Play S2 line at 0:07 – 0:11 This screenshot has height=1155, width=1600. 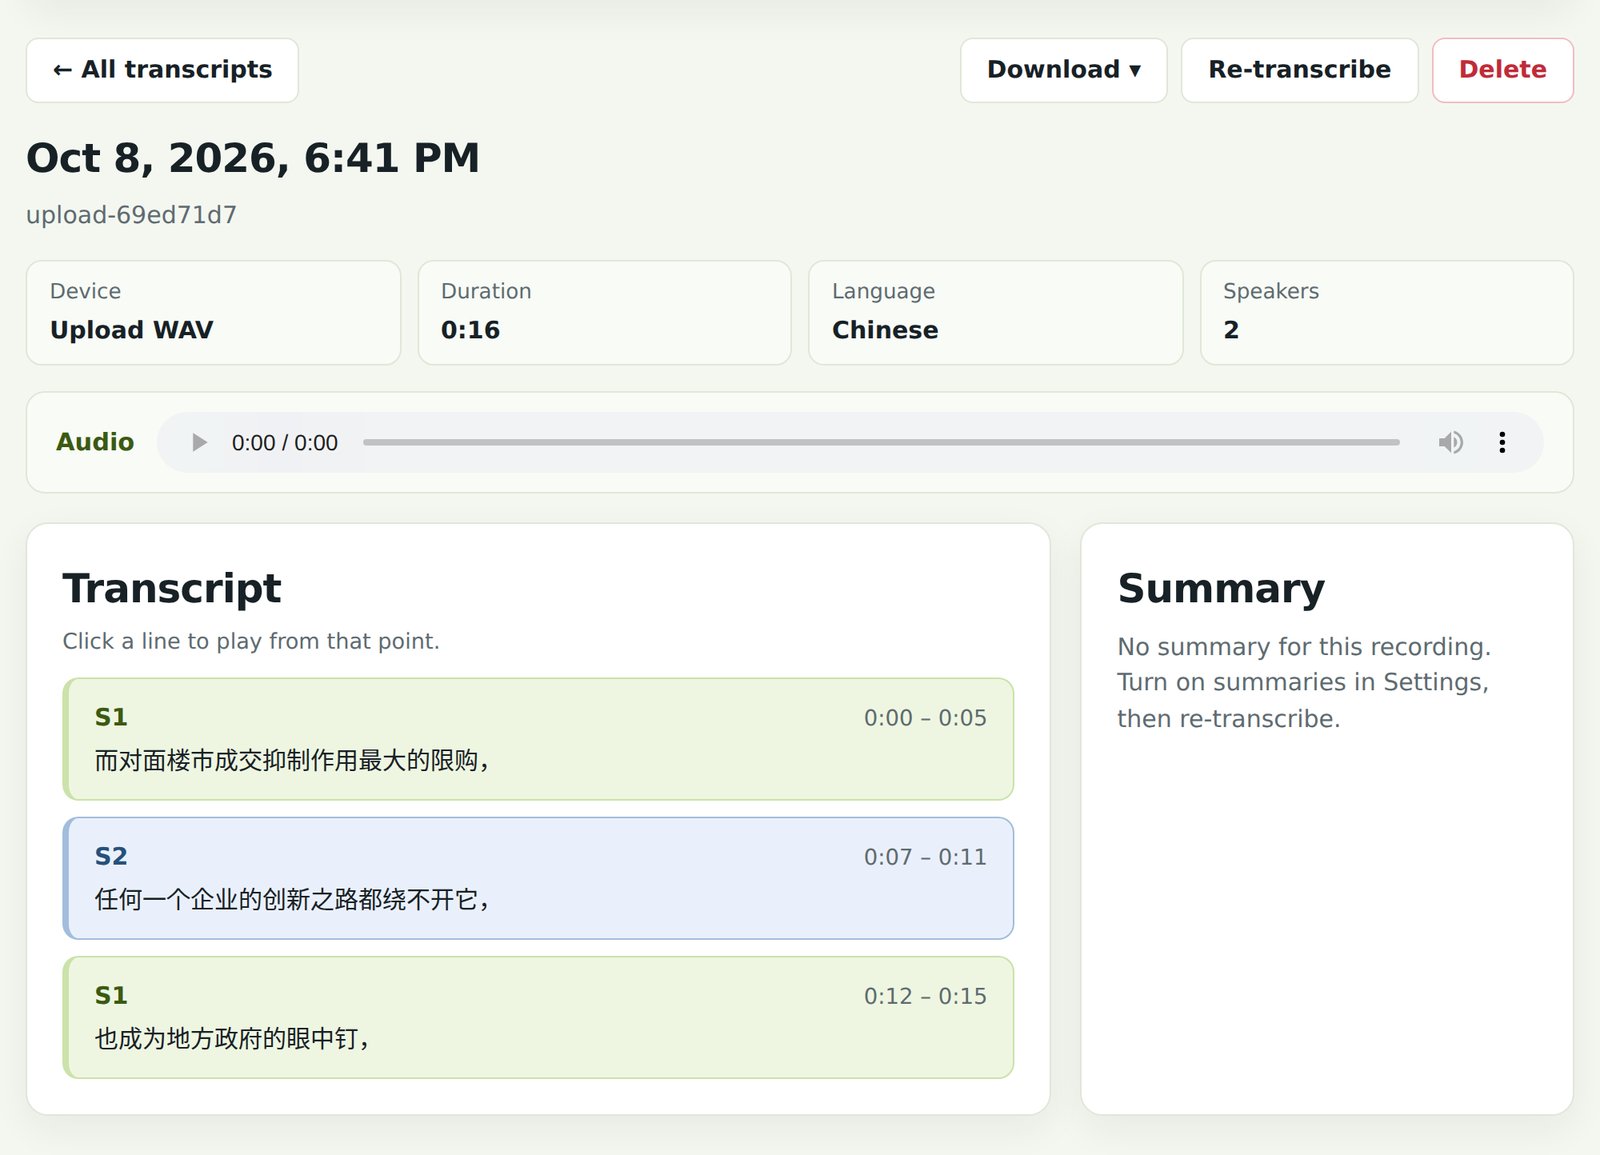pos(538,878)
